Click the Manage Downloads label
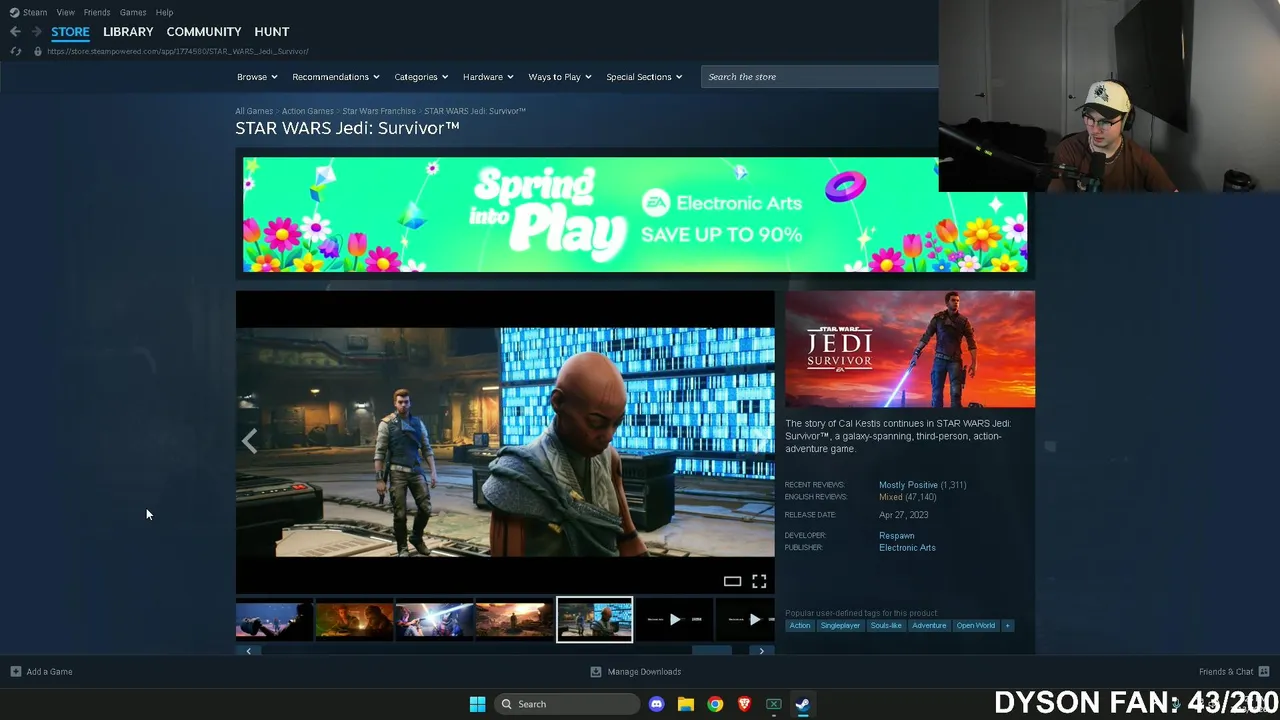Viewport: 1280px width, 720px height. (644, 671)
